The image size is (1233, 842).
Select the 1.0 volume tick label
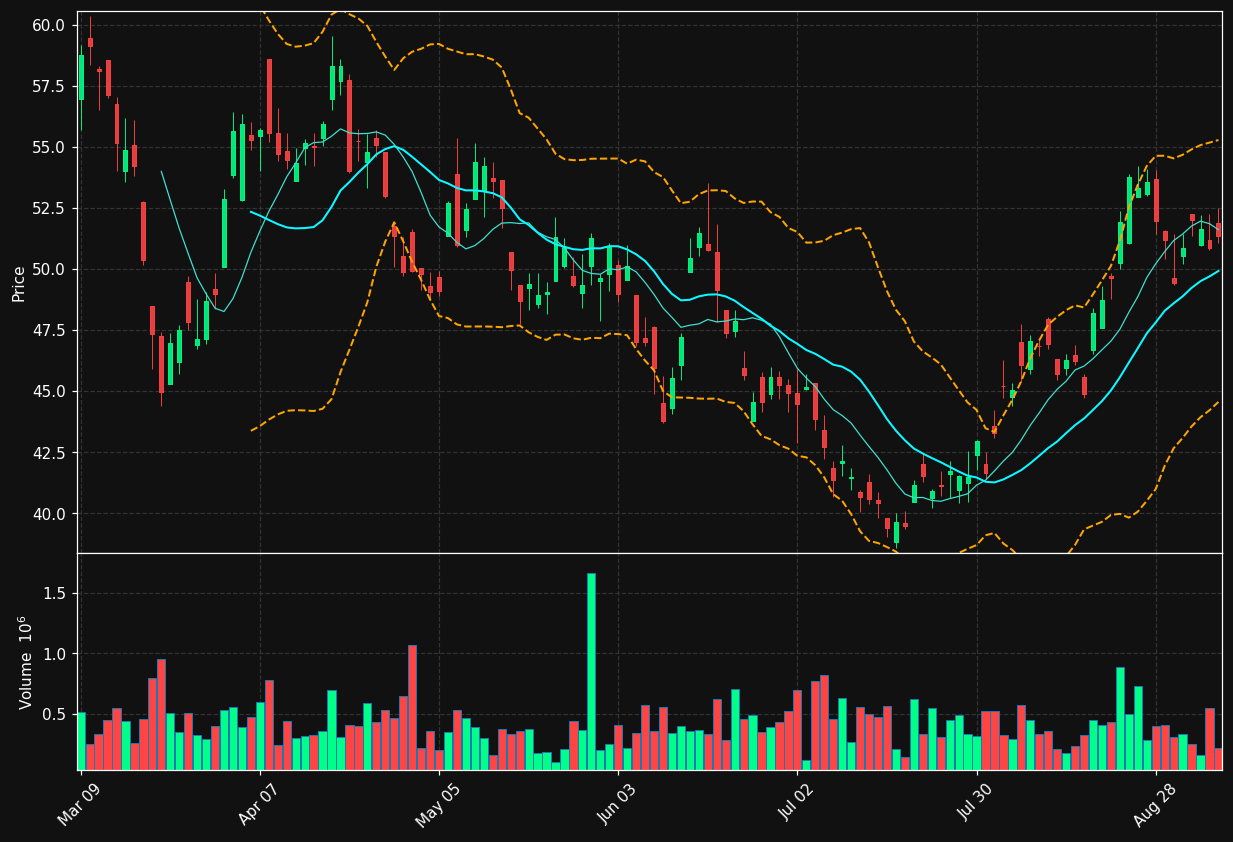[x=55, y=654]
